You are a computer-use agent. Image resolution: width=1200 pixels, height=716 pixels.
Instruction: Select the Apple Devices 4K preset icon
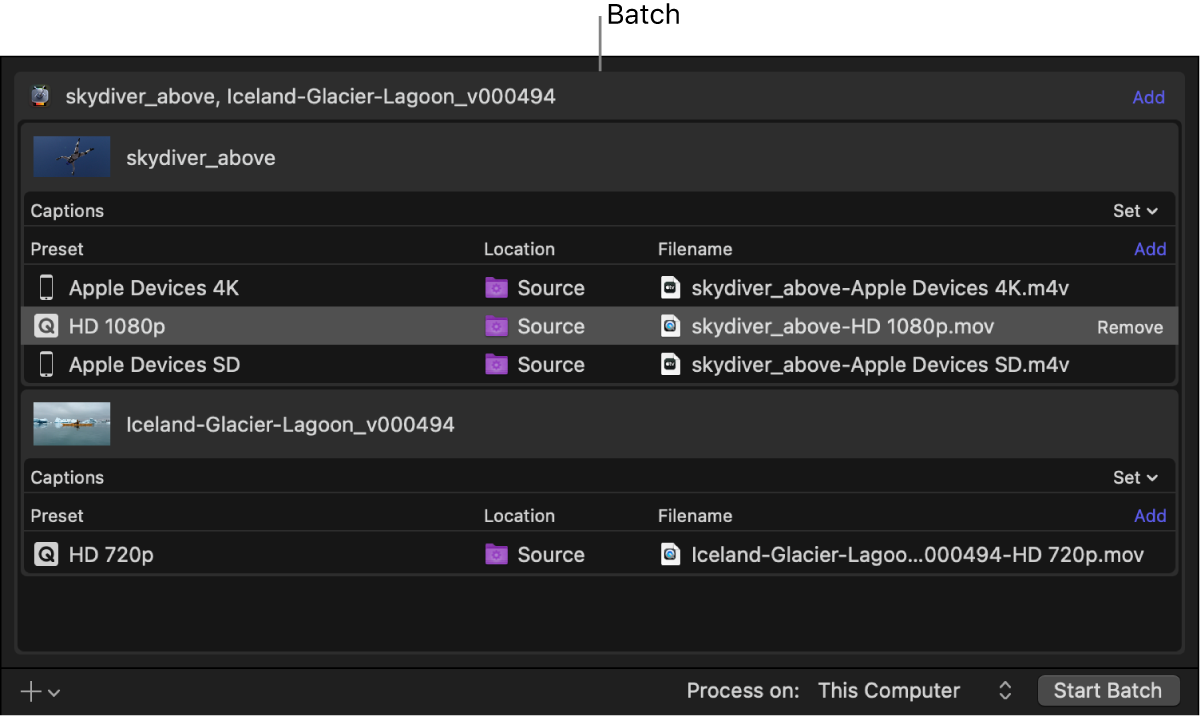coord(46,287)
